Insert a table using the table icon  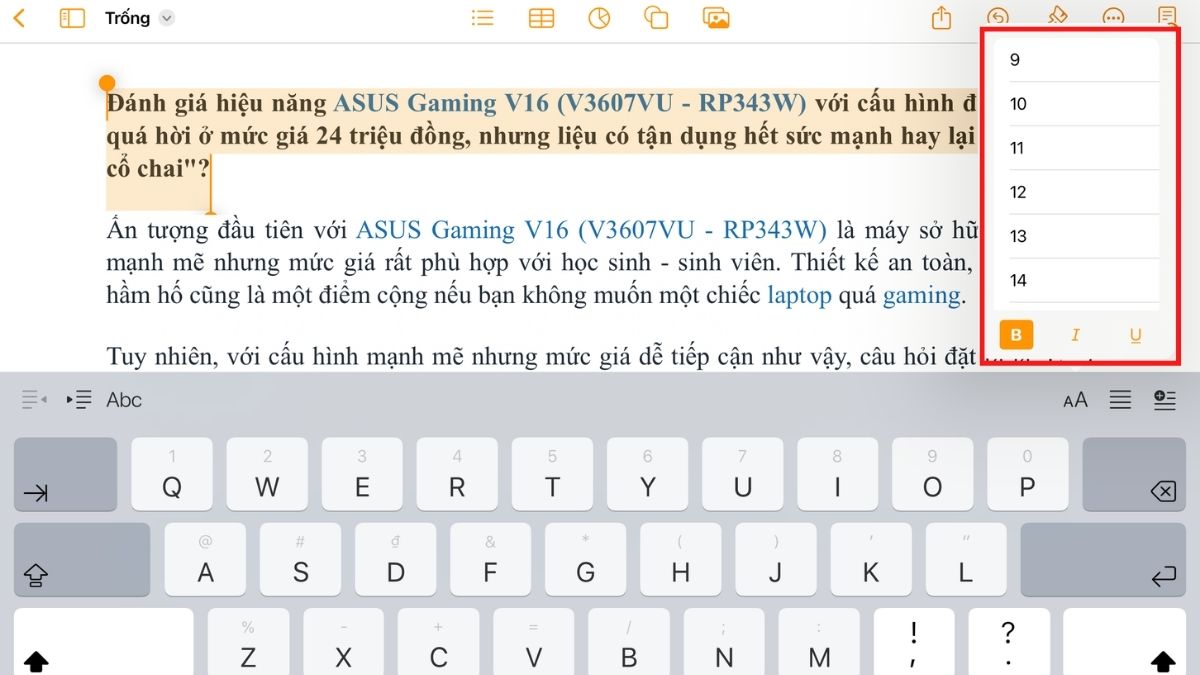pyautogui.click(x=541, y=18)
